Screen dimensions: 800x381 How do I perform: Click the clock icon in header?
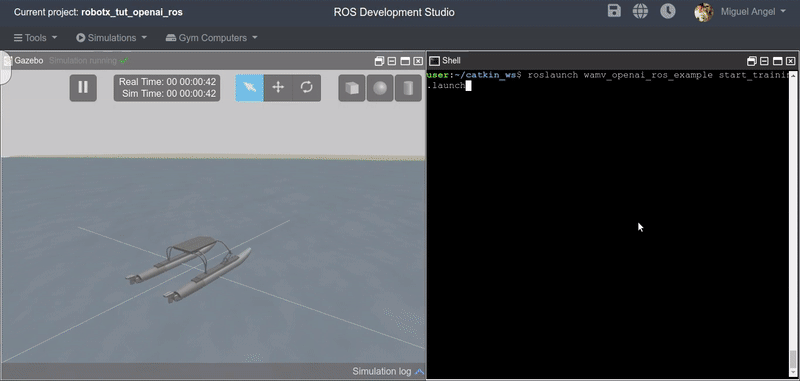(668, 11)
